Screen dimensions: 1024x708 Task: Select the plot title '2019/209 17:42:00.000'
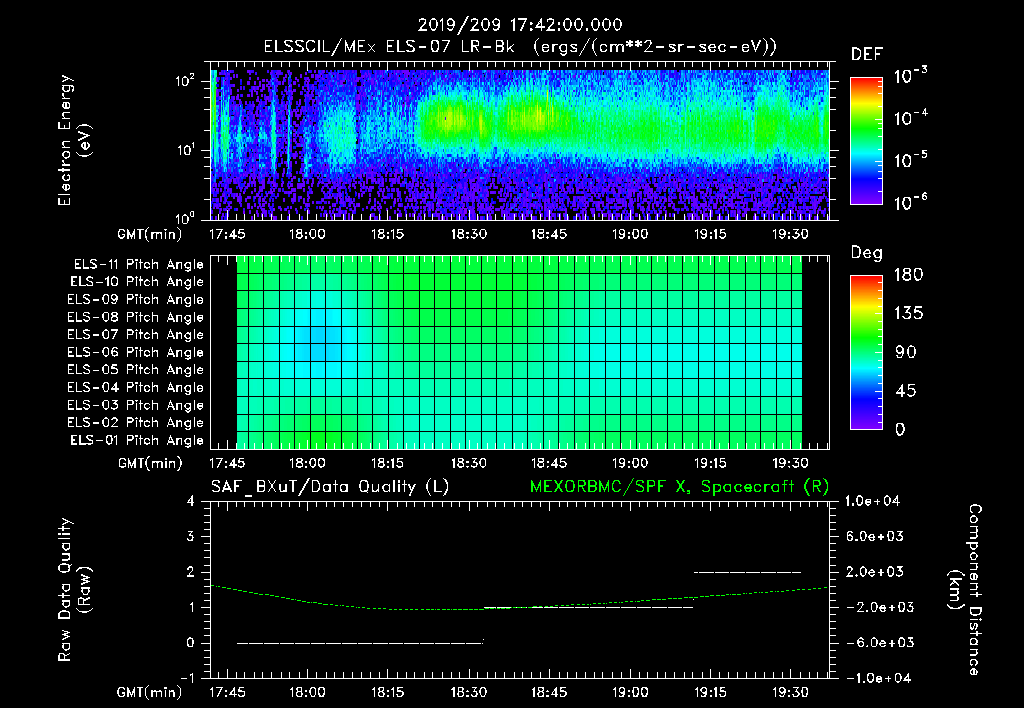pos(520,25)
